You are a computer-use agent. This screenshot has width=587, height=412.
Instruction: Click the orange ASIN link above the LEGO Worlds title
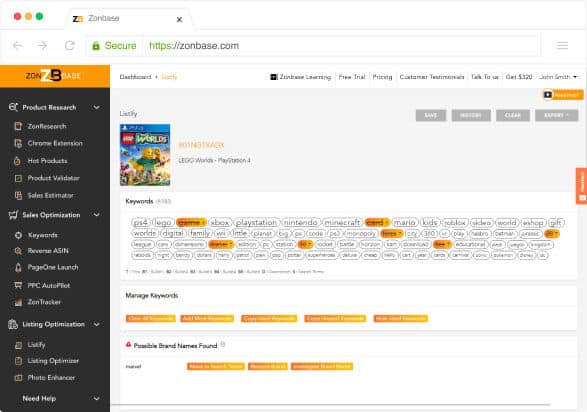(x=201, y=145)
